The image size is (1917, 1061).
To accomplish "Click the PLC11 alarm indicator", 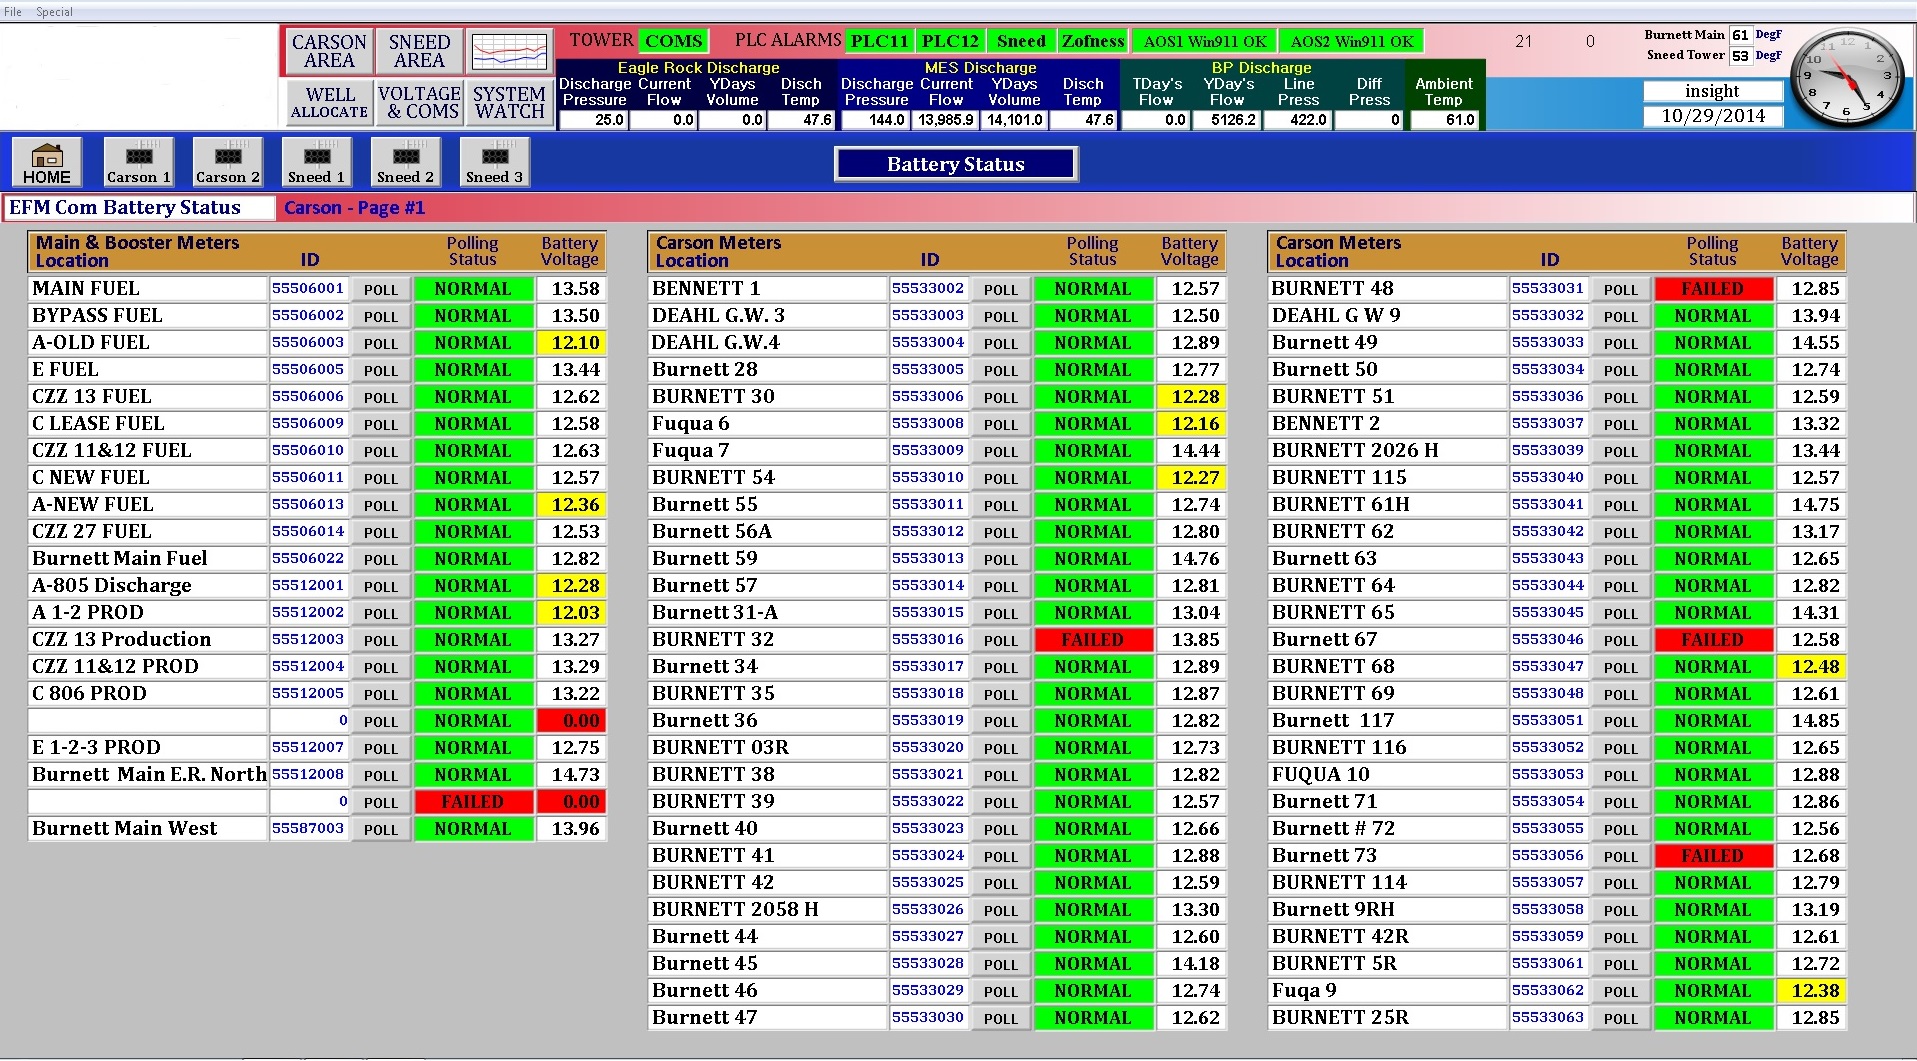I will coord(879,41).
